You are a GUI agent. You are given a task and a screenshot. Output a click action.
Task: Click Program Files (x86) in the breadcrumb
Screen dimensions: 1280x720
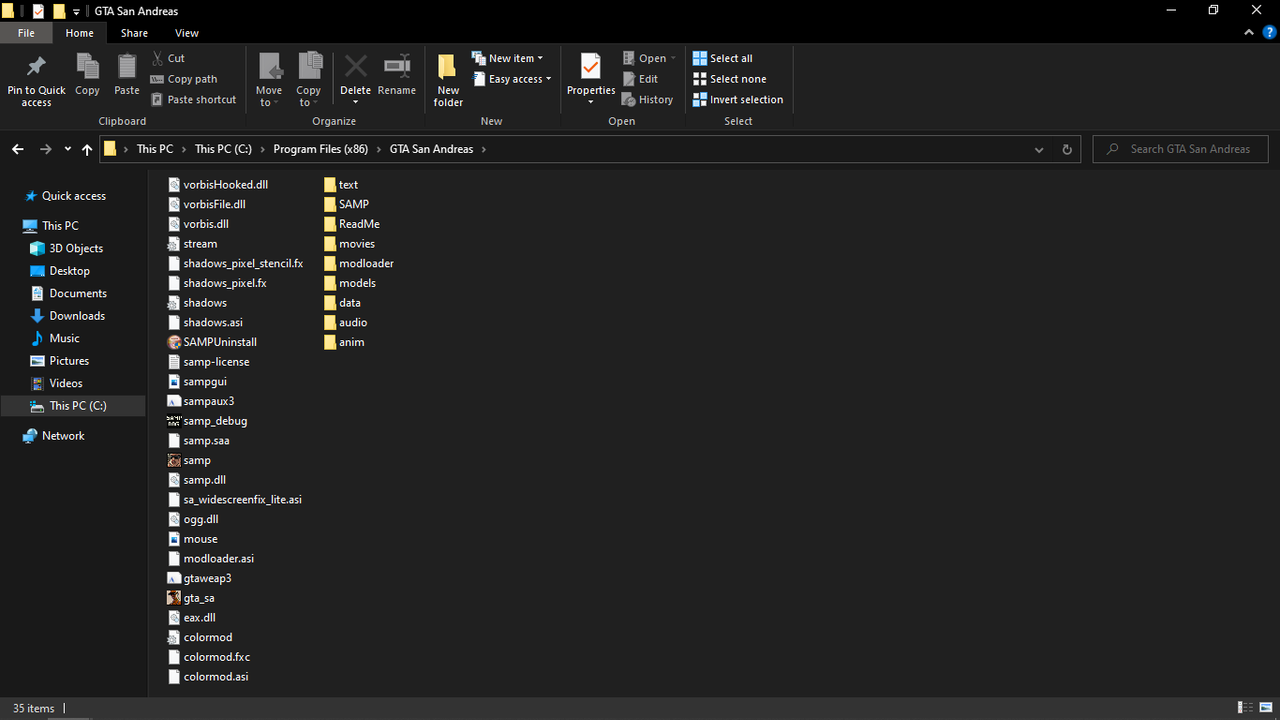click(x=320, y=149)
